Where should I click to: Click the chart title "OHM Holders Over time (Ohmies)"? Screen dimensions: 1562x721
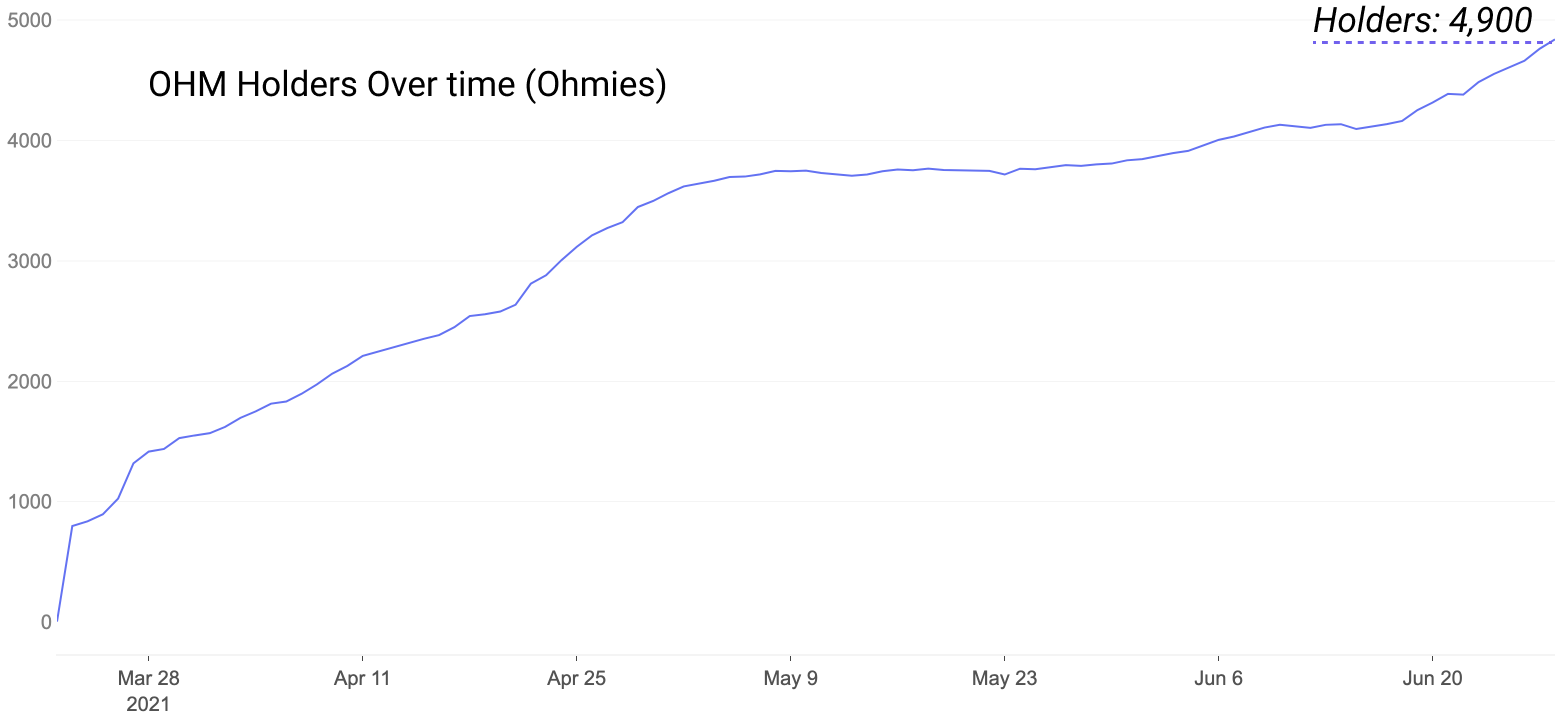pyautogui.click(x=407, y=85)
